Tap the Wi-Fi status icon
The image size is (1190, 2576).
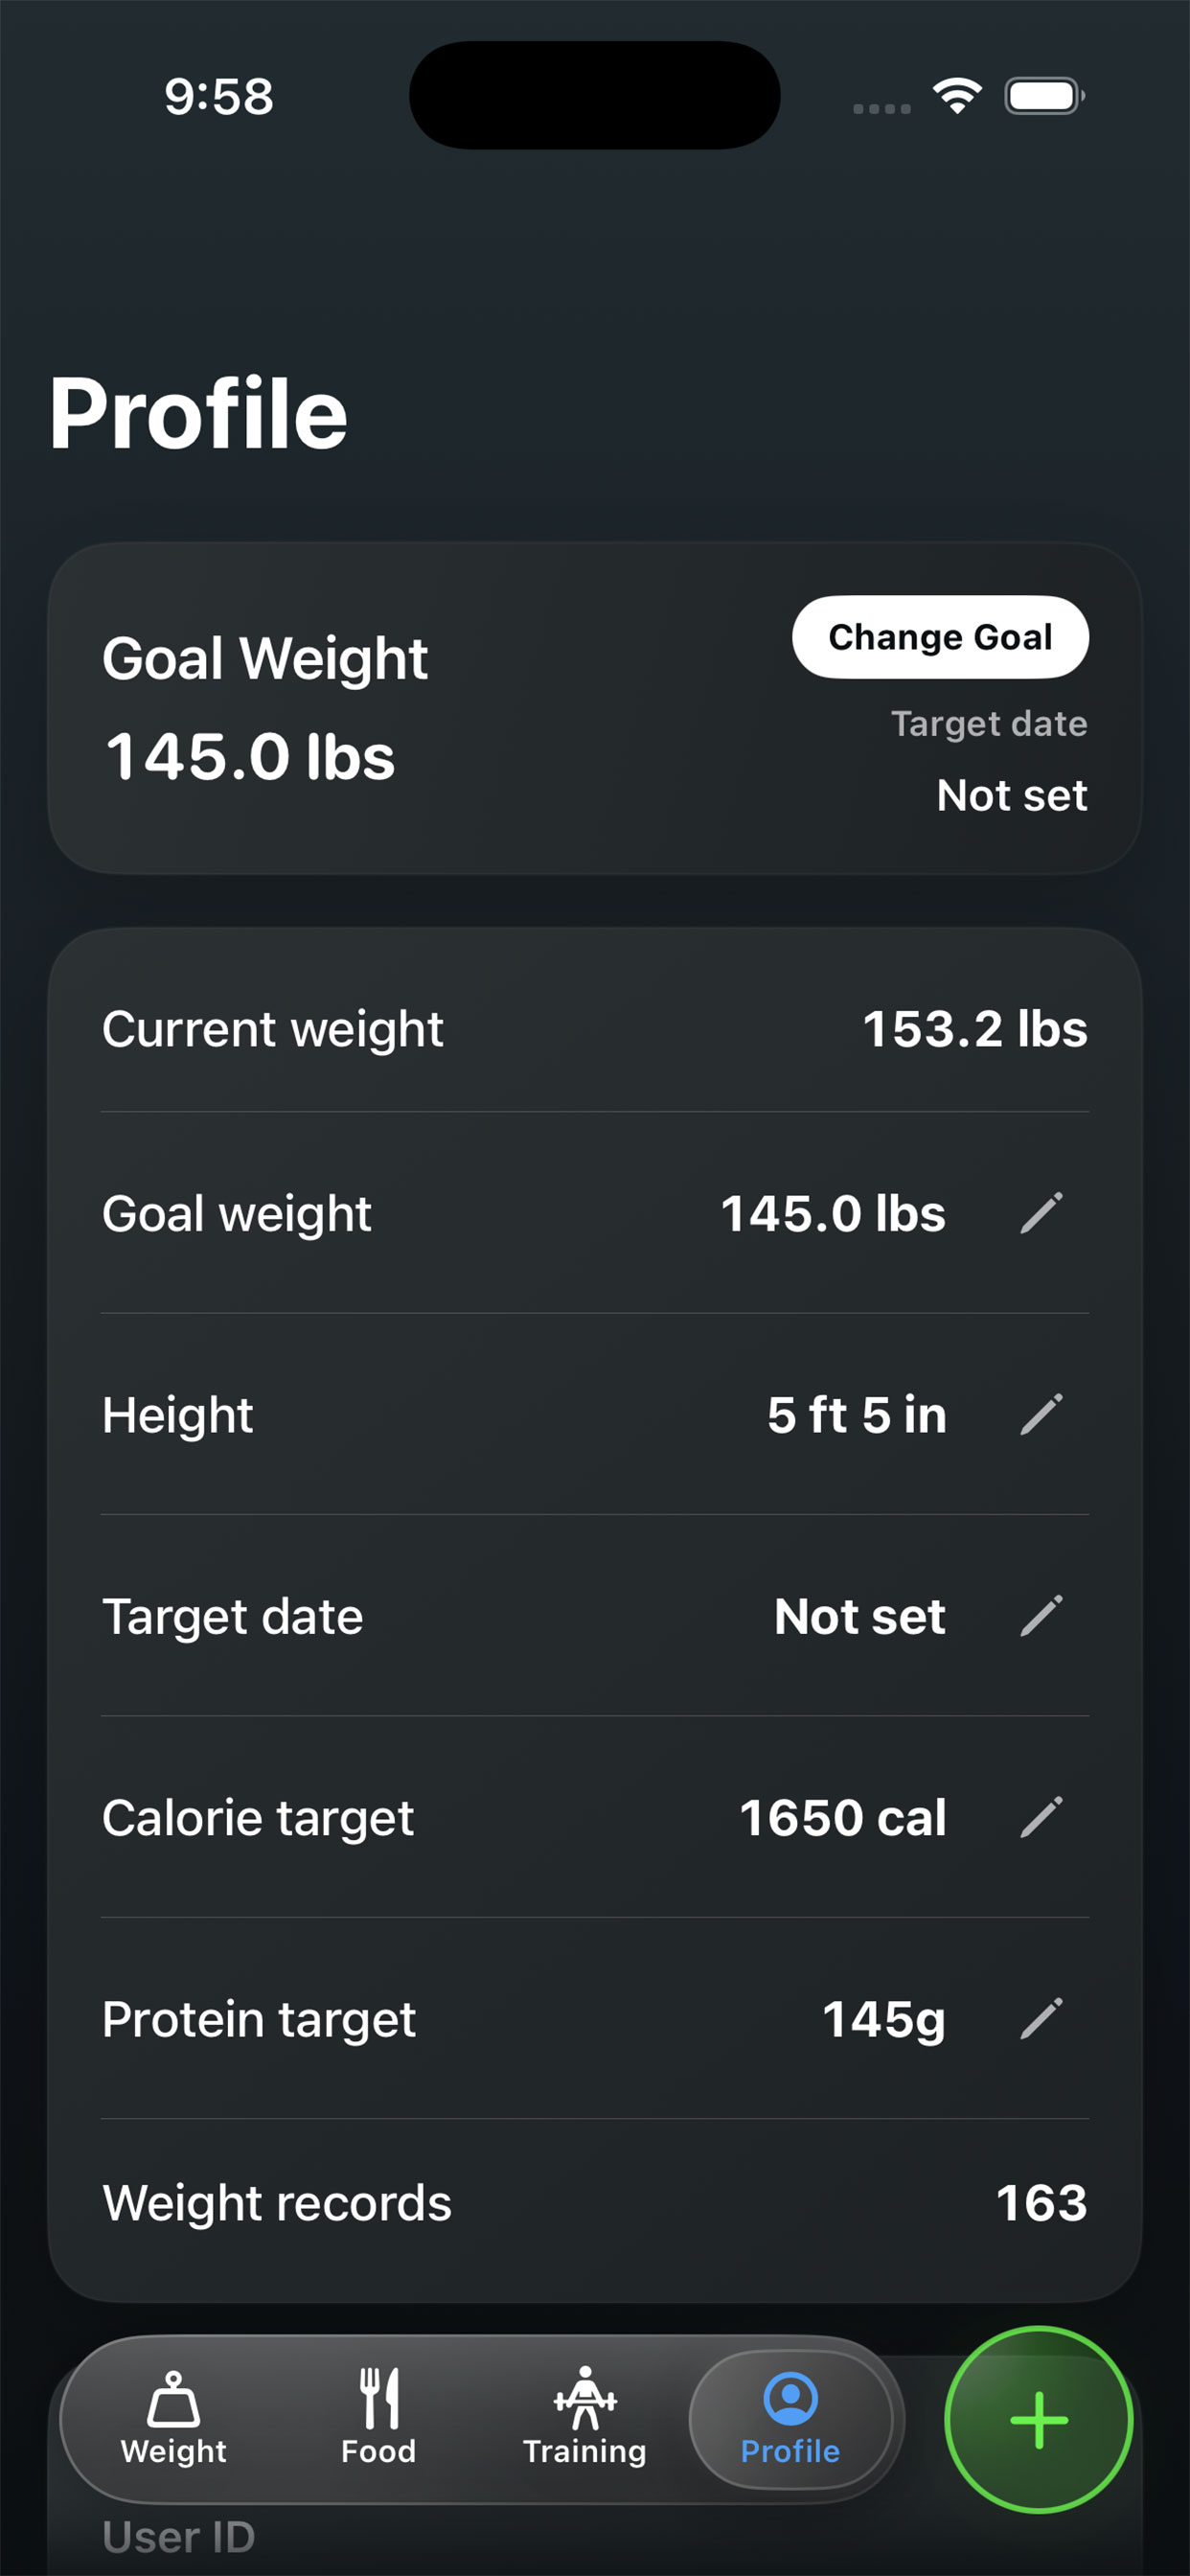[957, 96]
